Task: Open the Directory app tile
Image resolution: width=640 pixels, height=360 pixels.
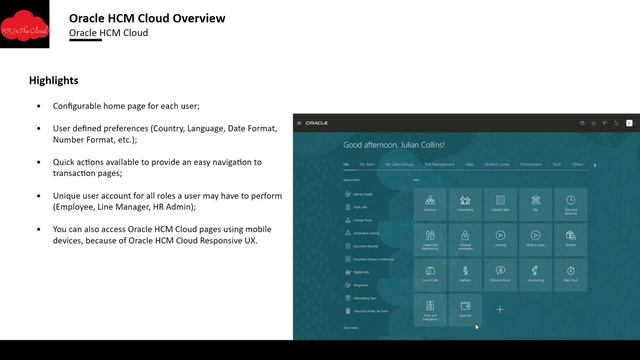Action: (430, 204)
